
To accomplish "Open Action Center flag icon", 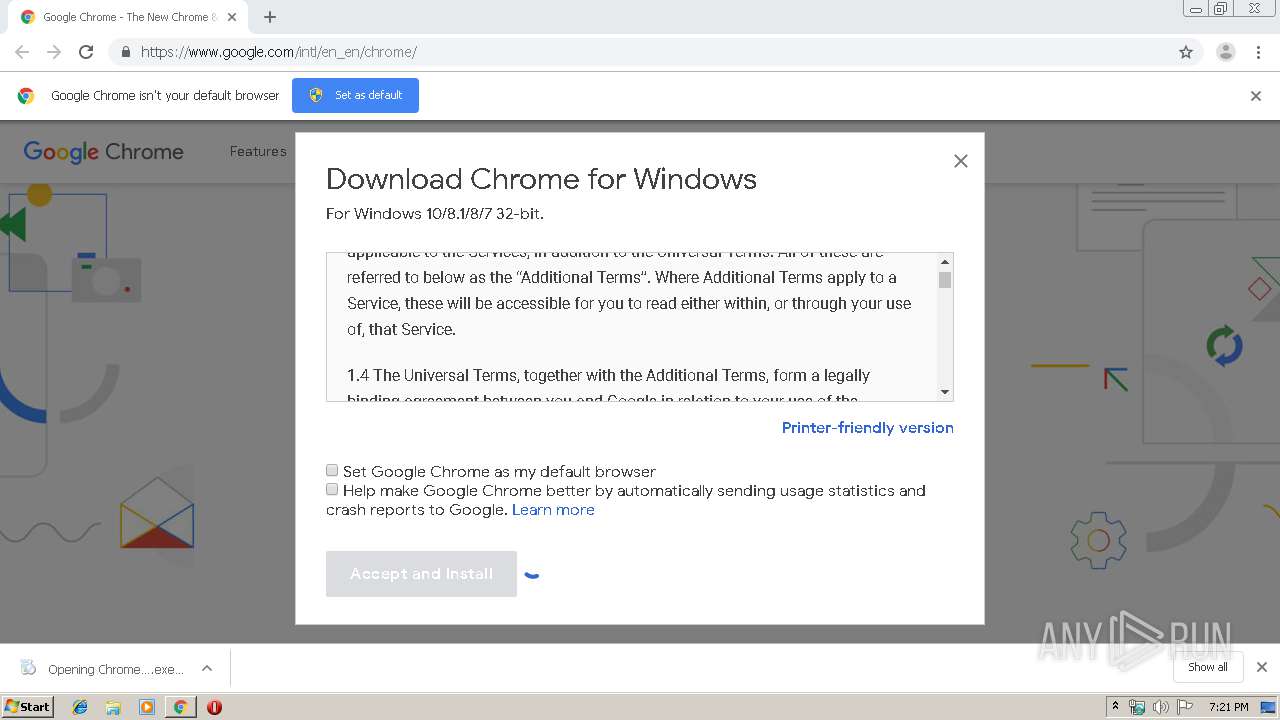I will click(x=1185, y=707).
